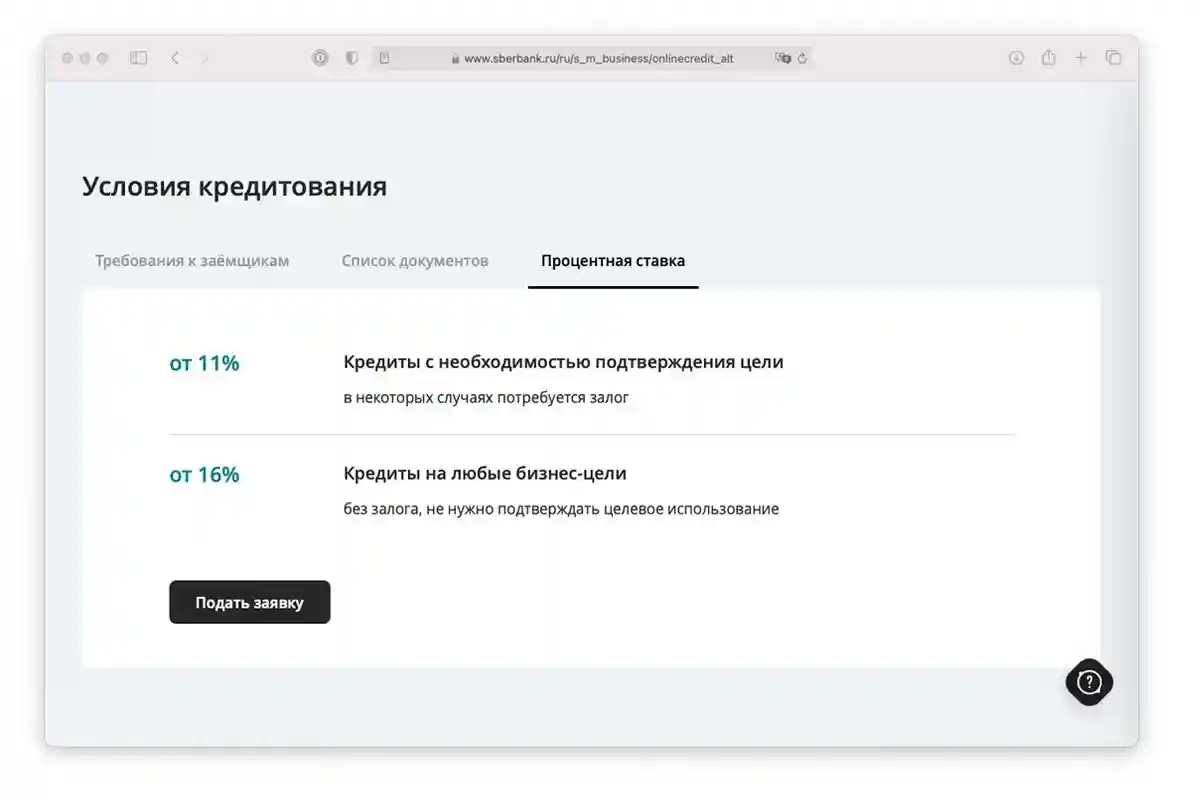1200x800 pixels.
Task: Open the tab overview grid
Action: point(1113,58)
